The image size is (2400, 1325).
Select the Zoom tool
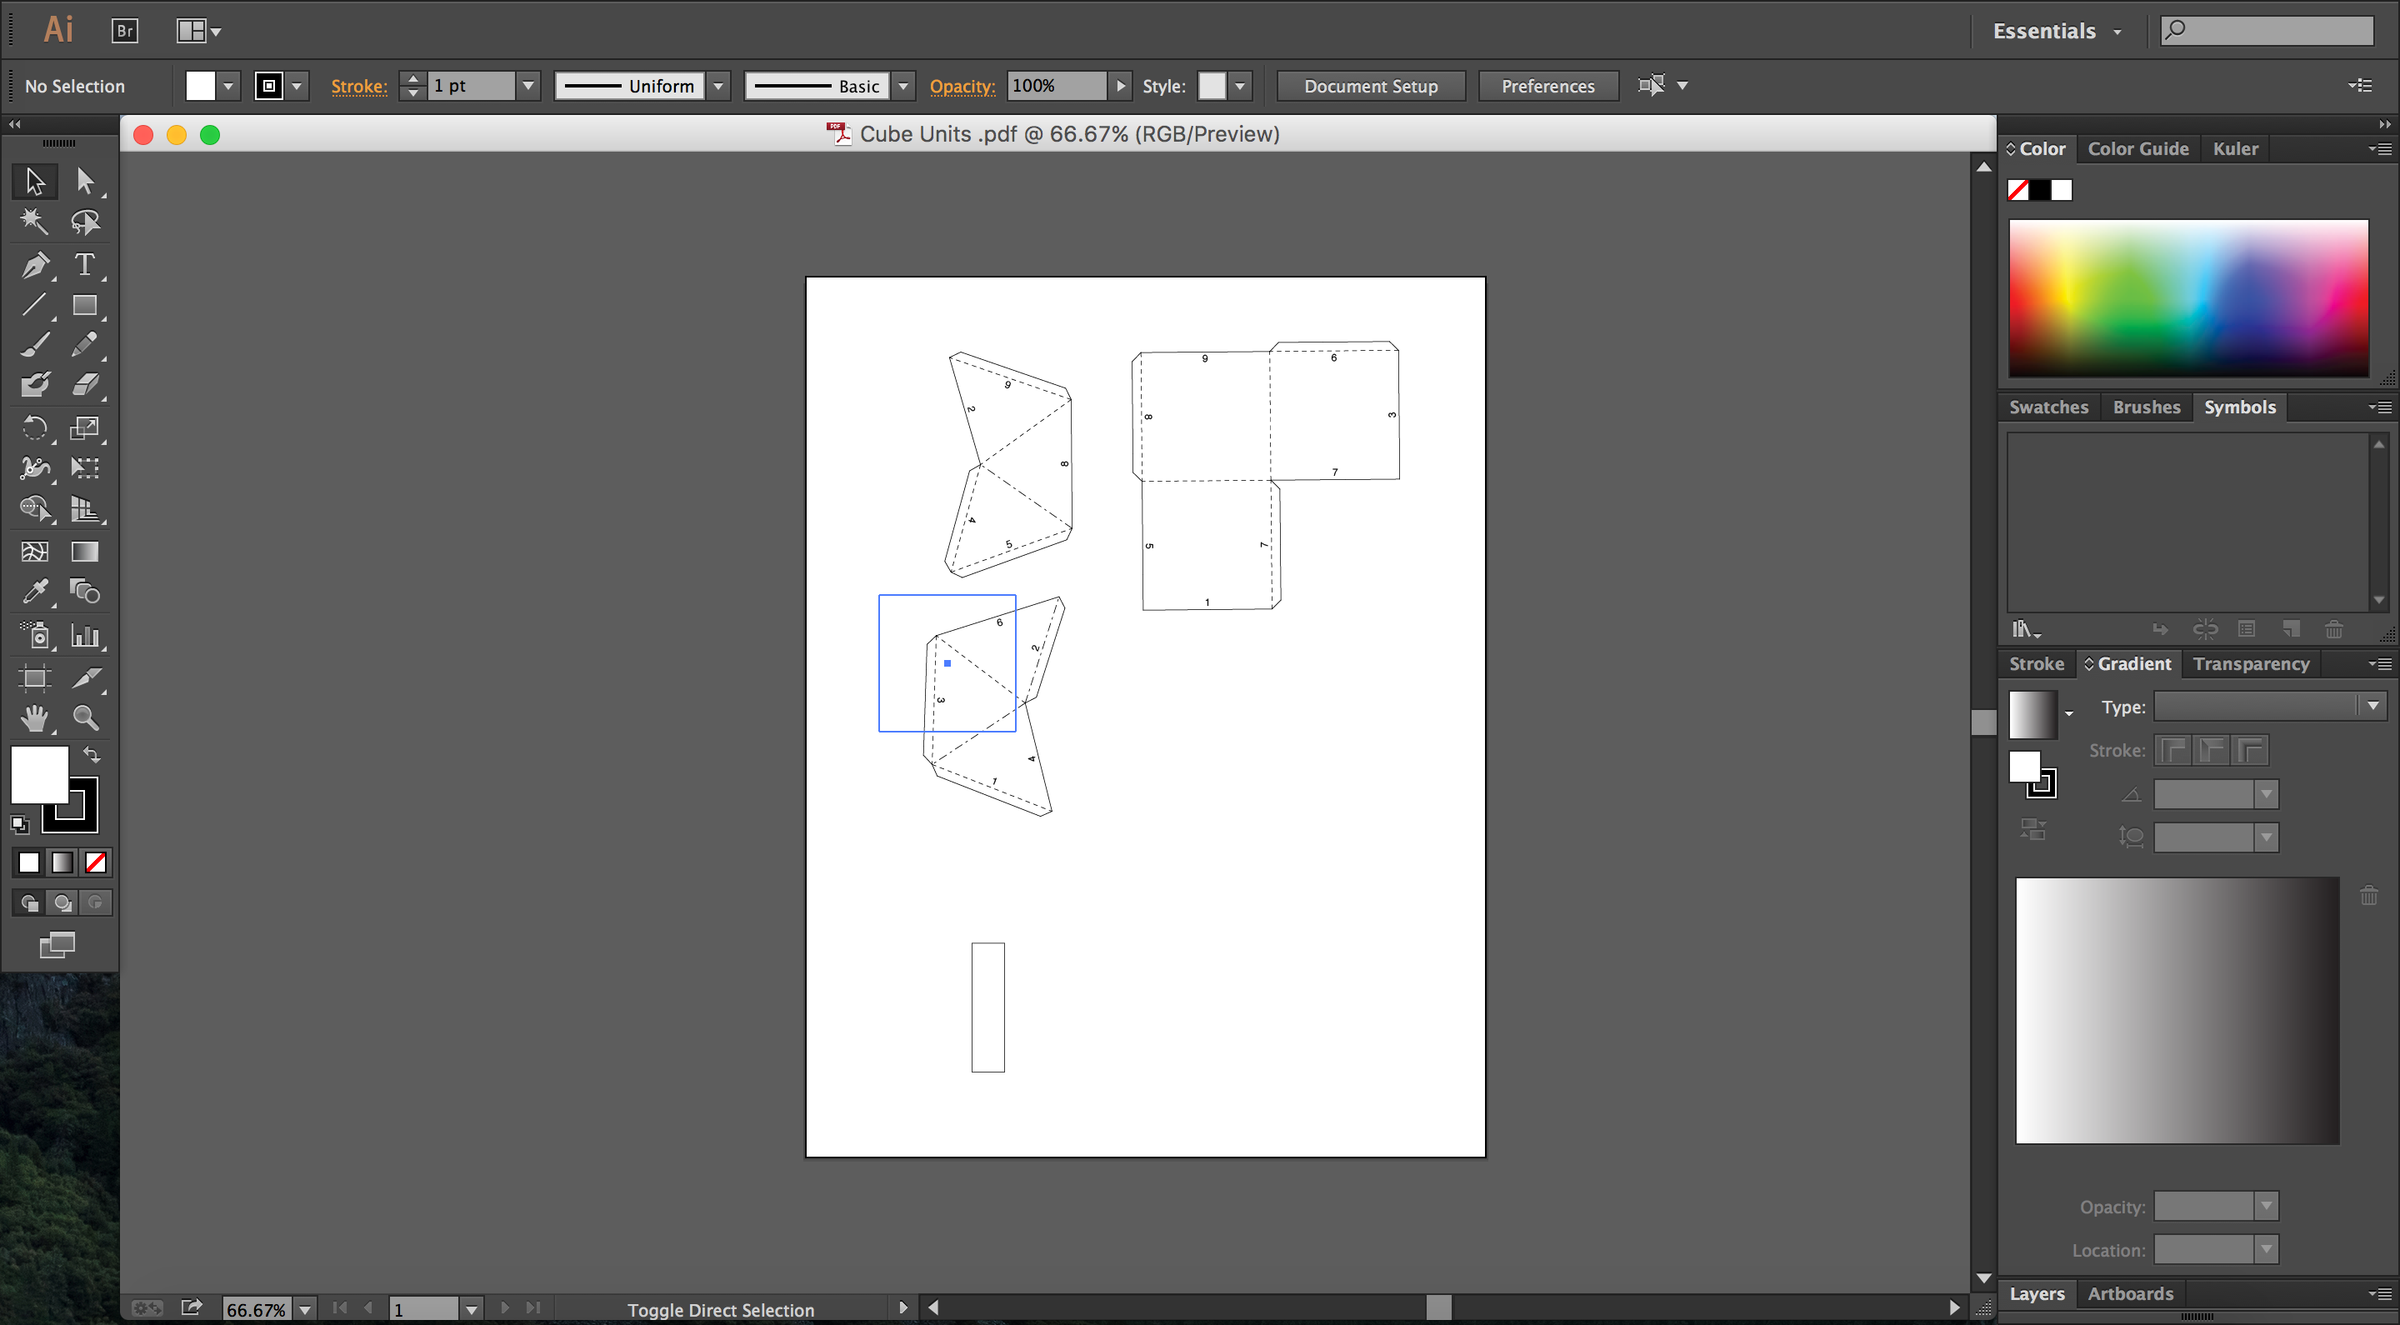85,718
